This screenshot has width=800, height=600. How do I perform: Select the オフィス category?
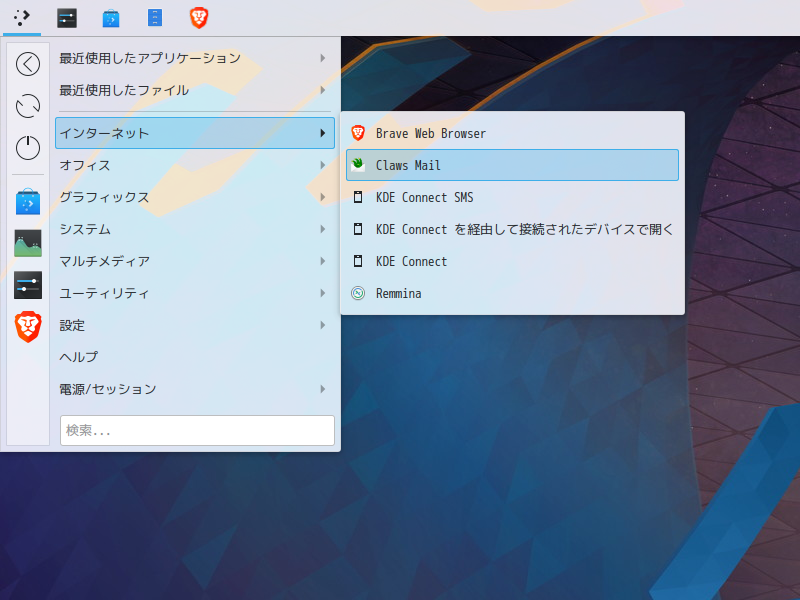click(x=194, y=165)
